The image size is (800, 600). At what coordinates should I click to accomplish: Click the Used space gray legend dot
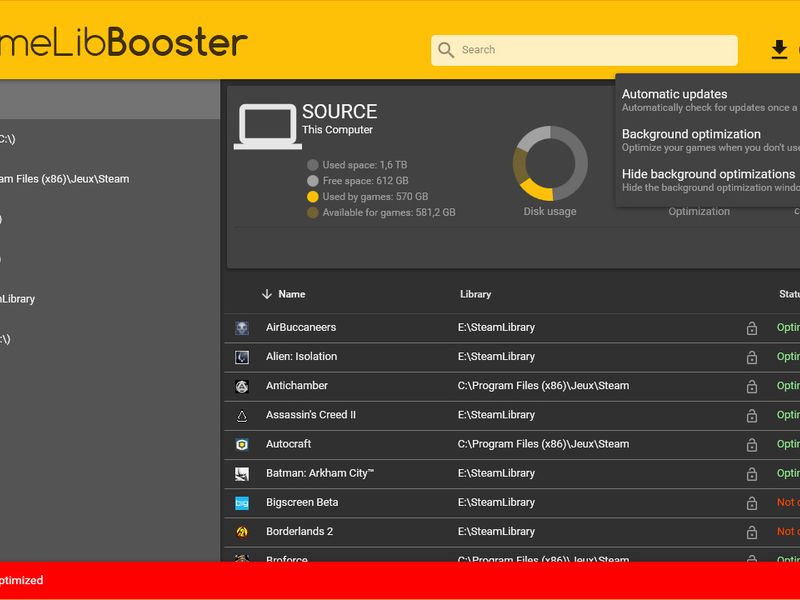313,165
